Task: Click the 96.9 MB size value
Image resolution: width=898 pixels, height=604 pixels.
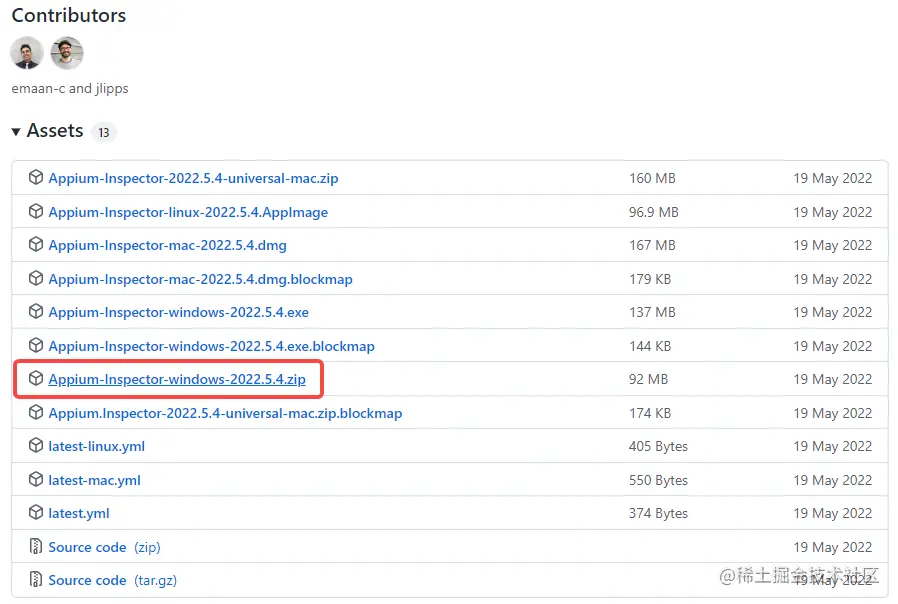Action: click(x=653, y=212)
